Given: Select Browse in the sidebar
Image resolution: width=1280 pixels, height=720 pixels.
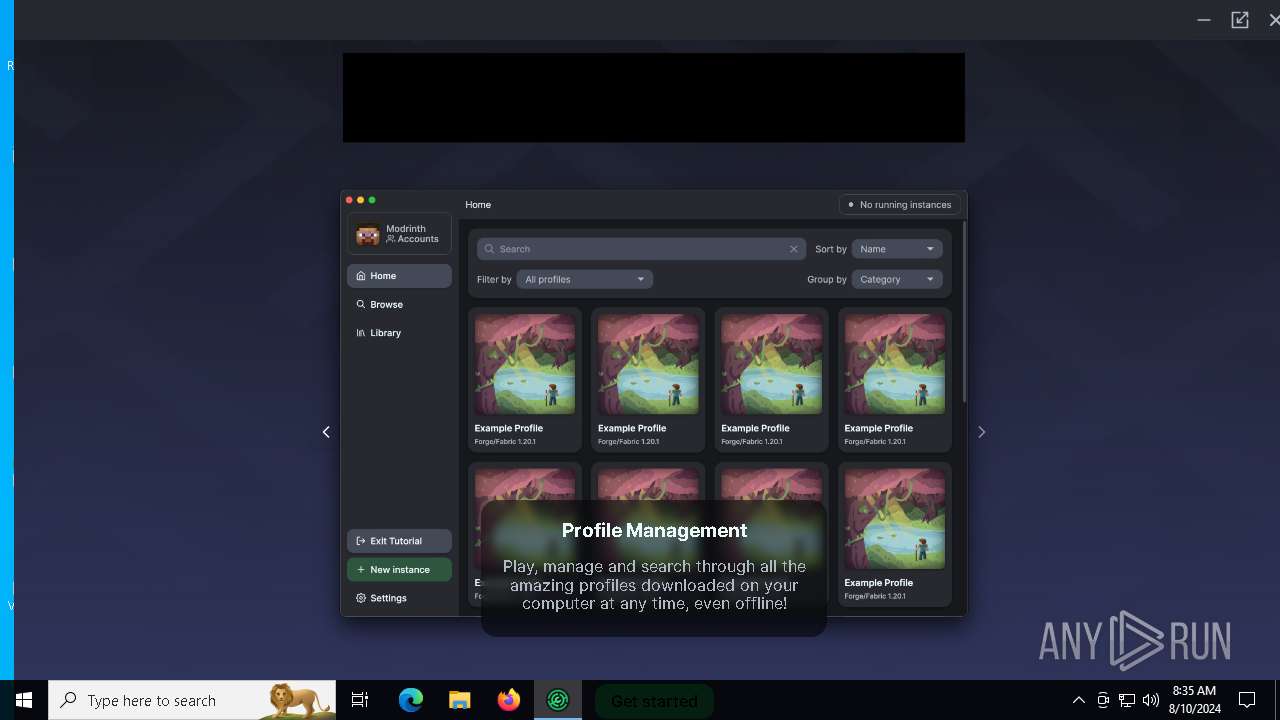Looking at the screenshot, I should tap(399, 304).
